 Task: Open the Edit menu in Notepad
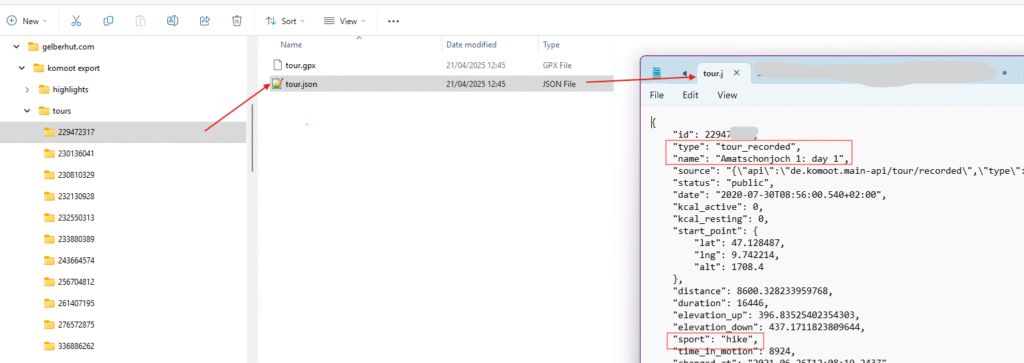[690, 95]
